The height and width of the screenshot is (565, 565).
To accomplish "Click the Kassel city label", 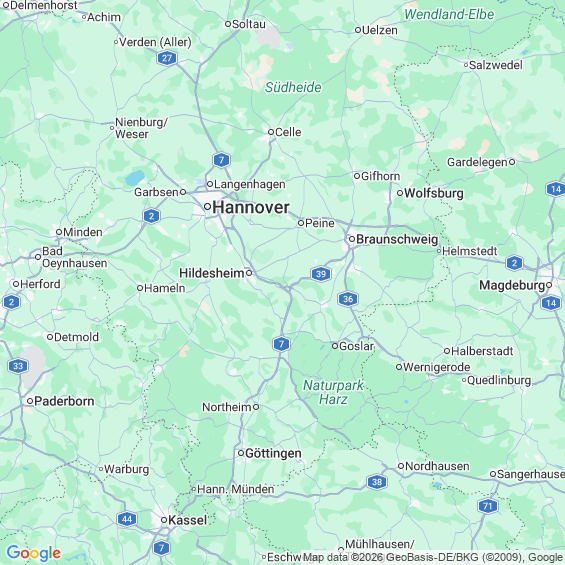I will click(187, 520).
